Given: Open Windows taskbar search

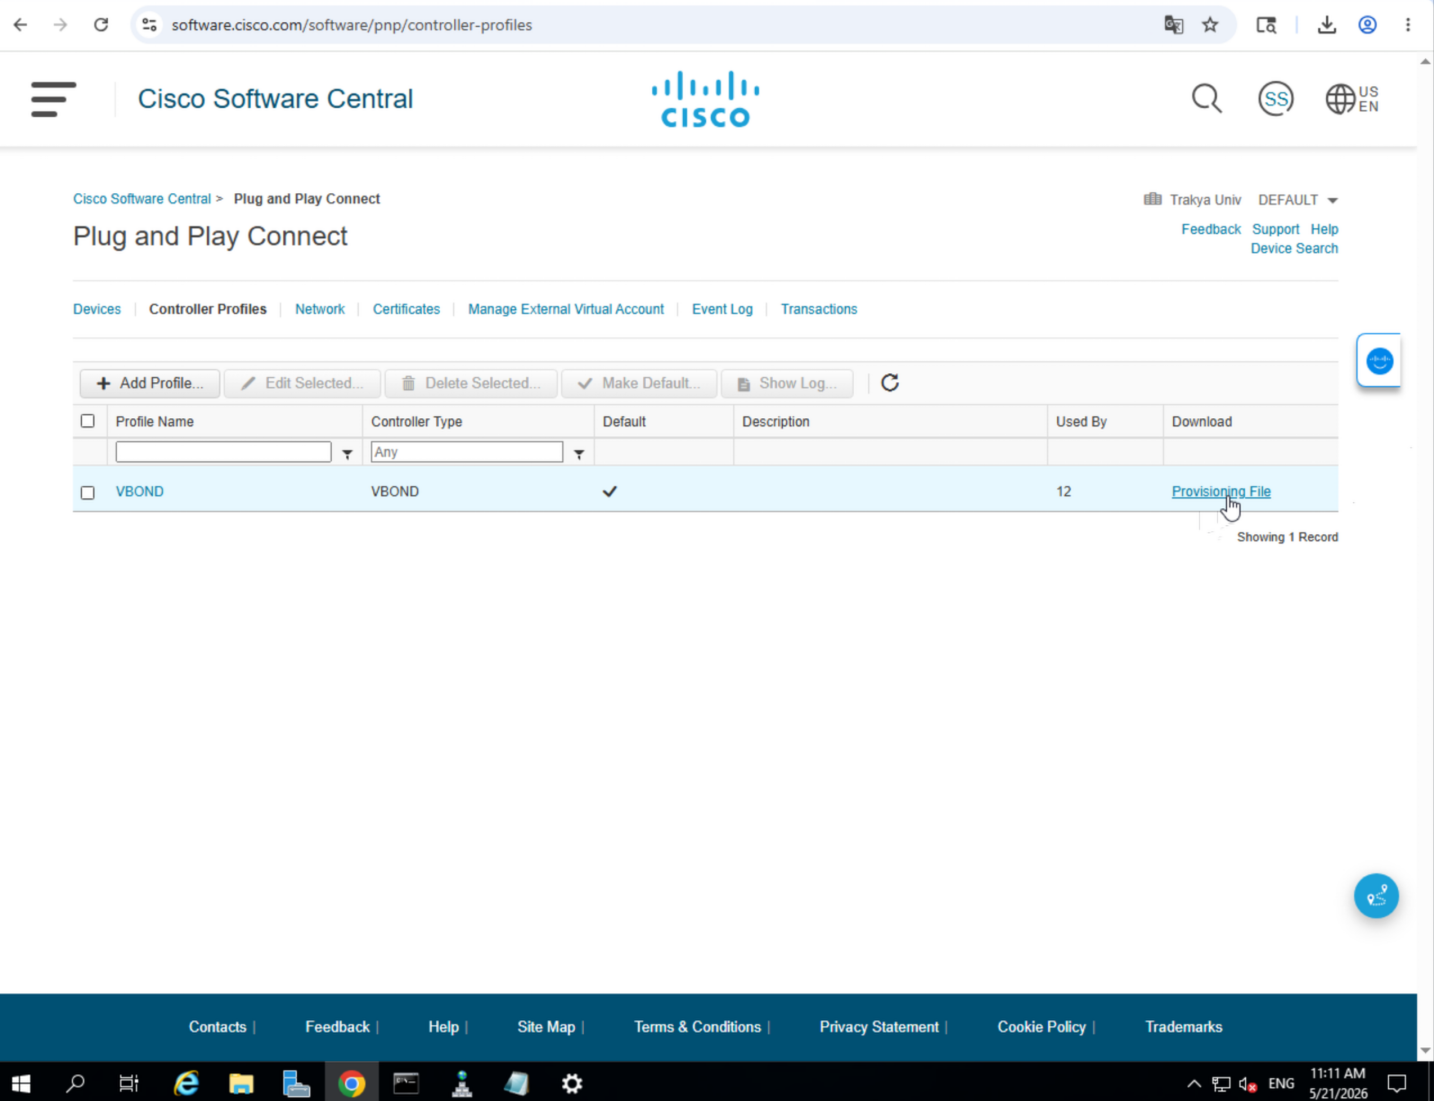Looking at the screenshot, I should pos(75,1083).
